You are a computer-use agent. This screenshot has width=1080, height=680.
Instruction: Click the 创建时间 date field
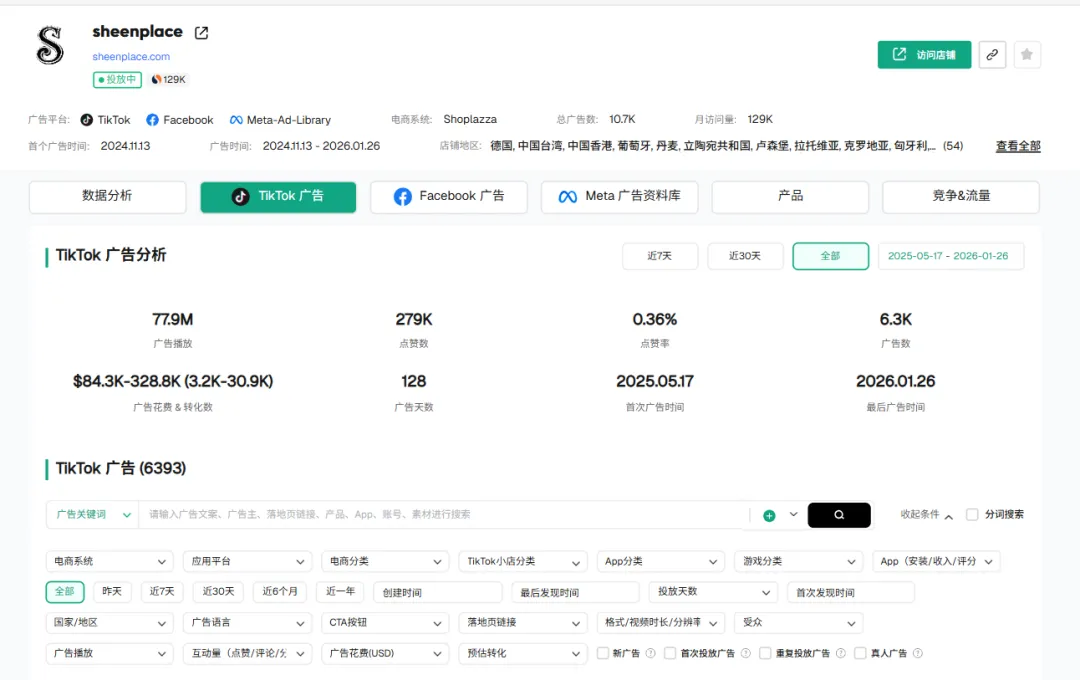[438, 593]
